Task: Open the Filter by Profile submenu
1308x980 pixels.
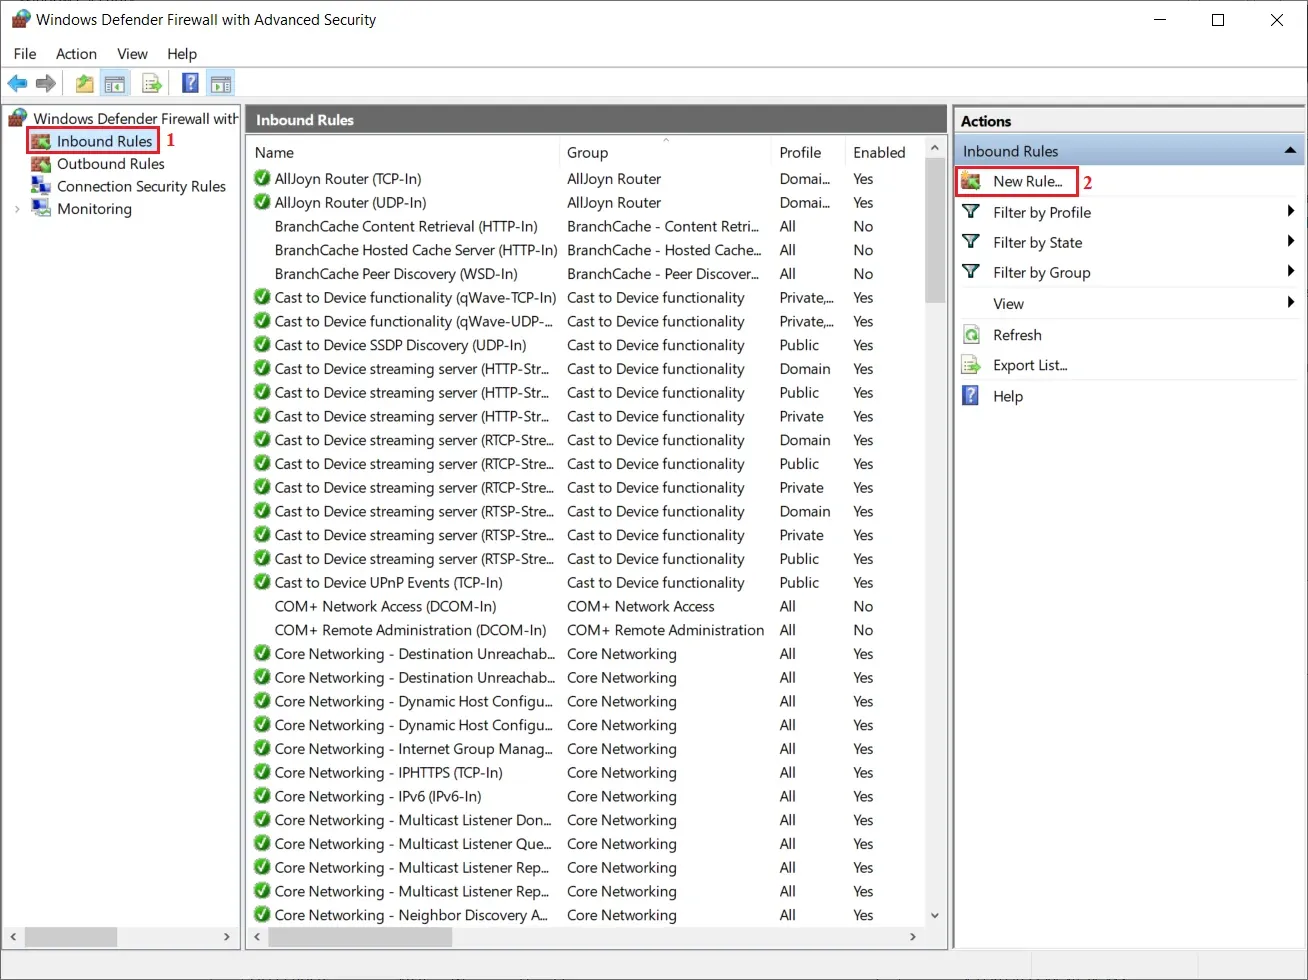Action: [1041, 212]
